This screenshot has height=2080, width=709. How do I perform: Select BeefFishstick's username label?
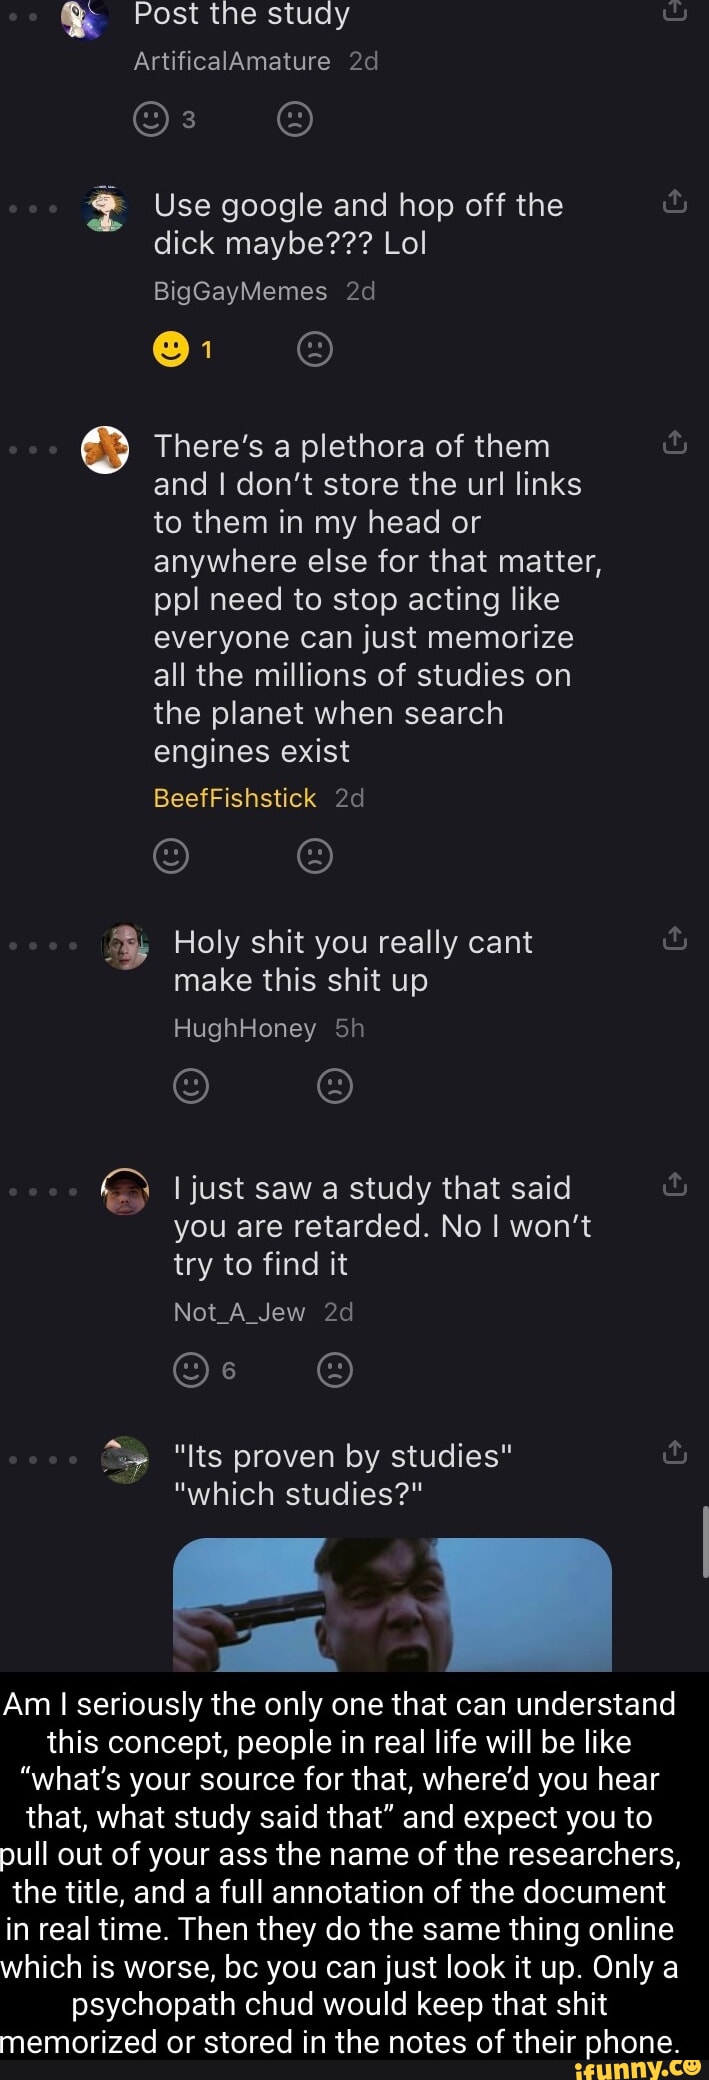234,798
